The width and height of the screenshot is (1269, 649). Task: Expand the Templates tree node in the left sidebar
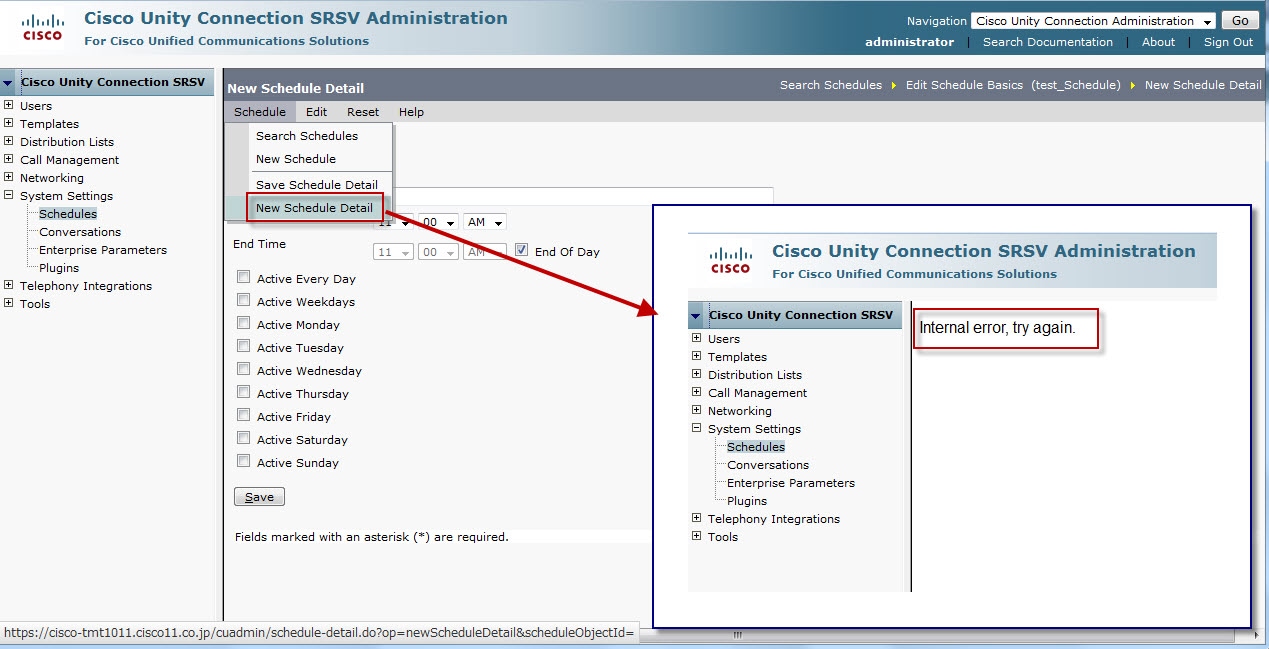pos(9,123)
